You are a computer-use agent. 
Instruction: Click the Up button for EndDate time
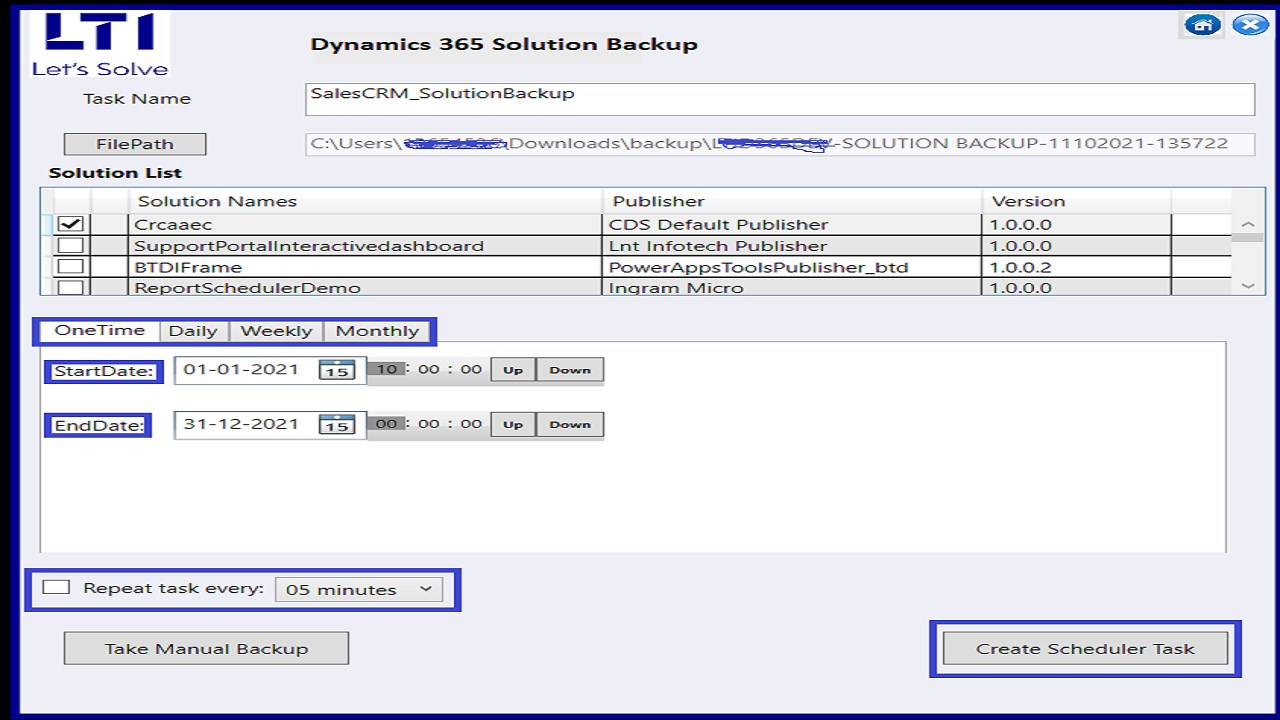pos(513,424)
